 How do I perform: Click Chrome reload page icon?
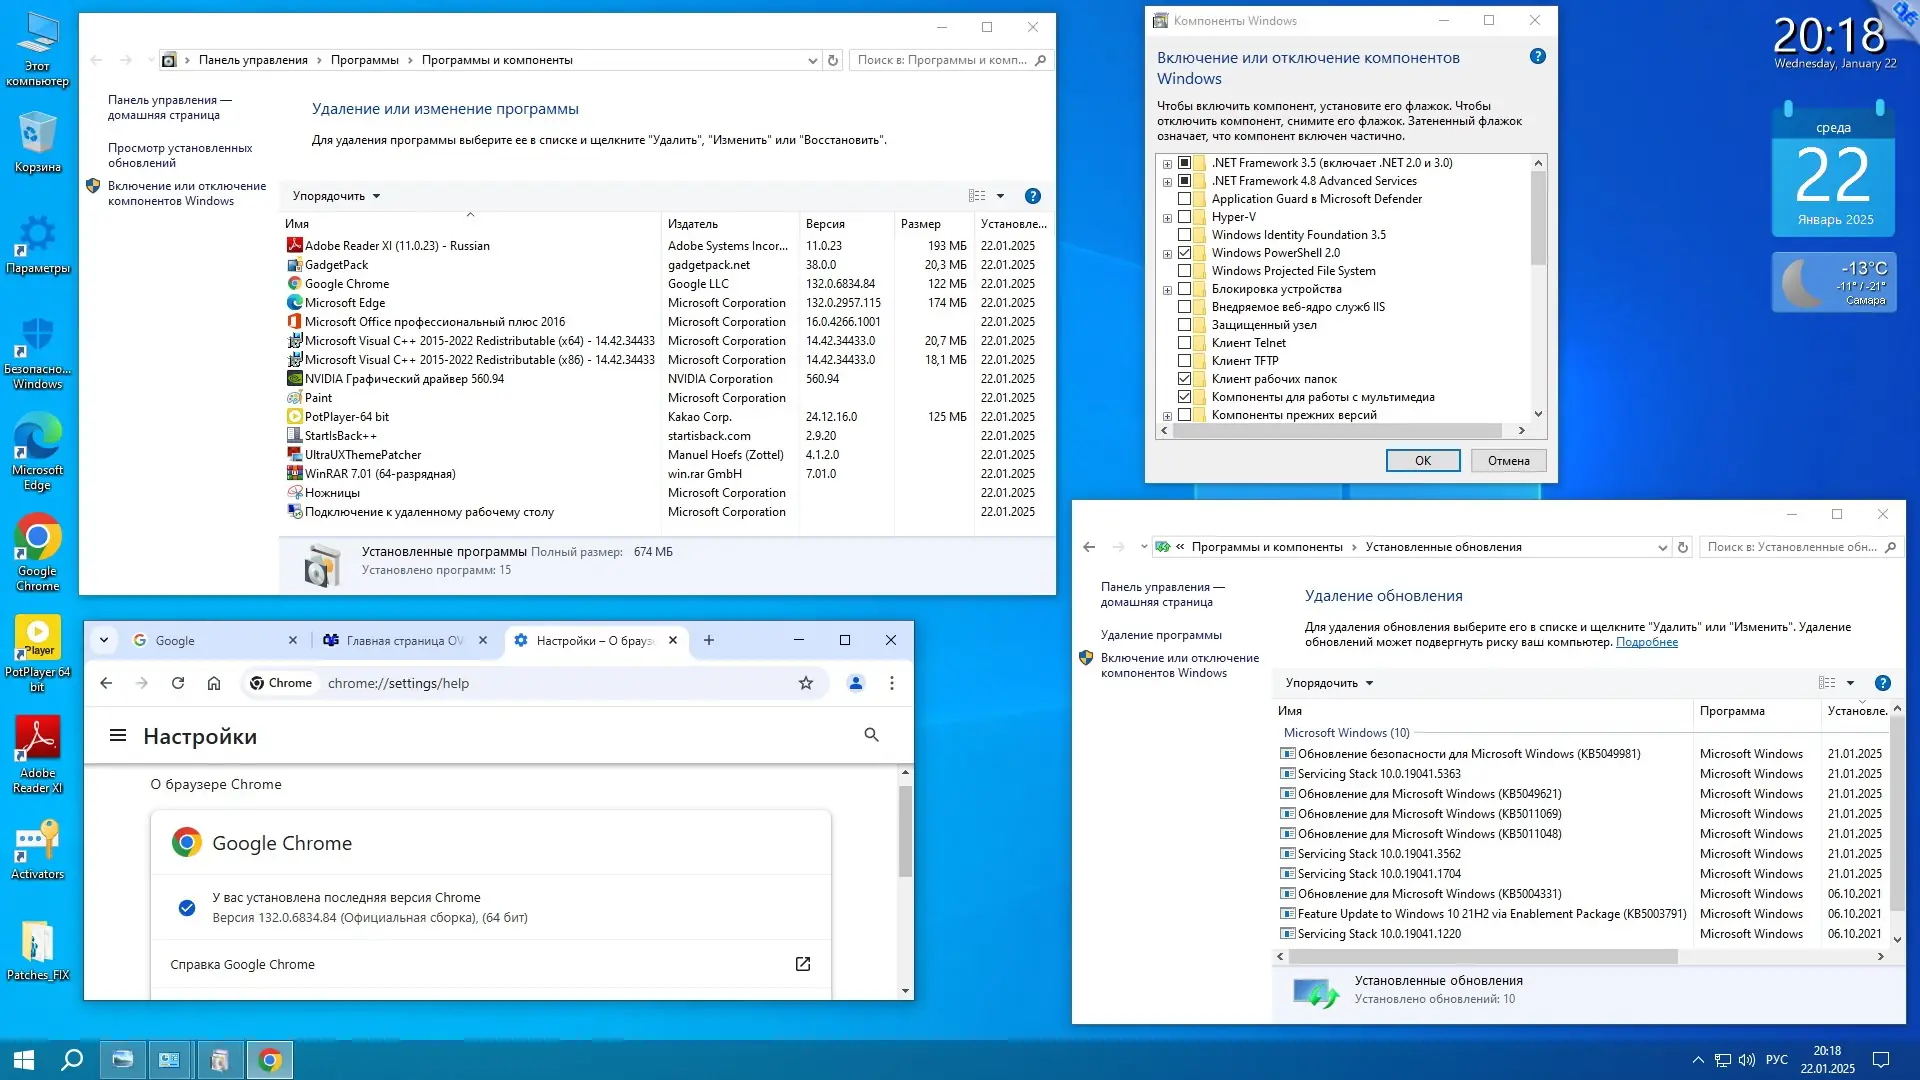[x=178, y=683]
